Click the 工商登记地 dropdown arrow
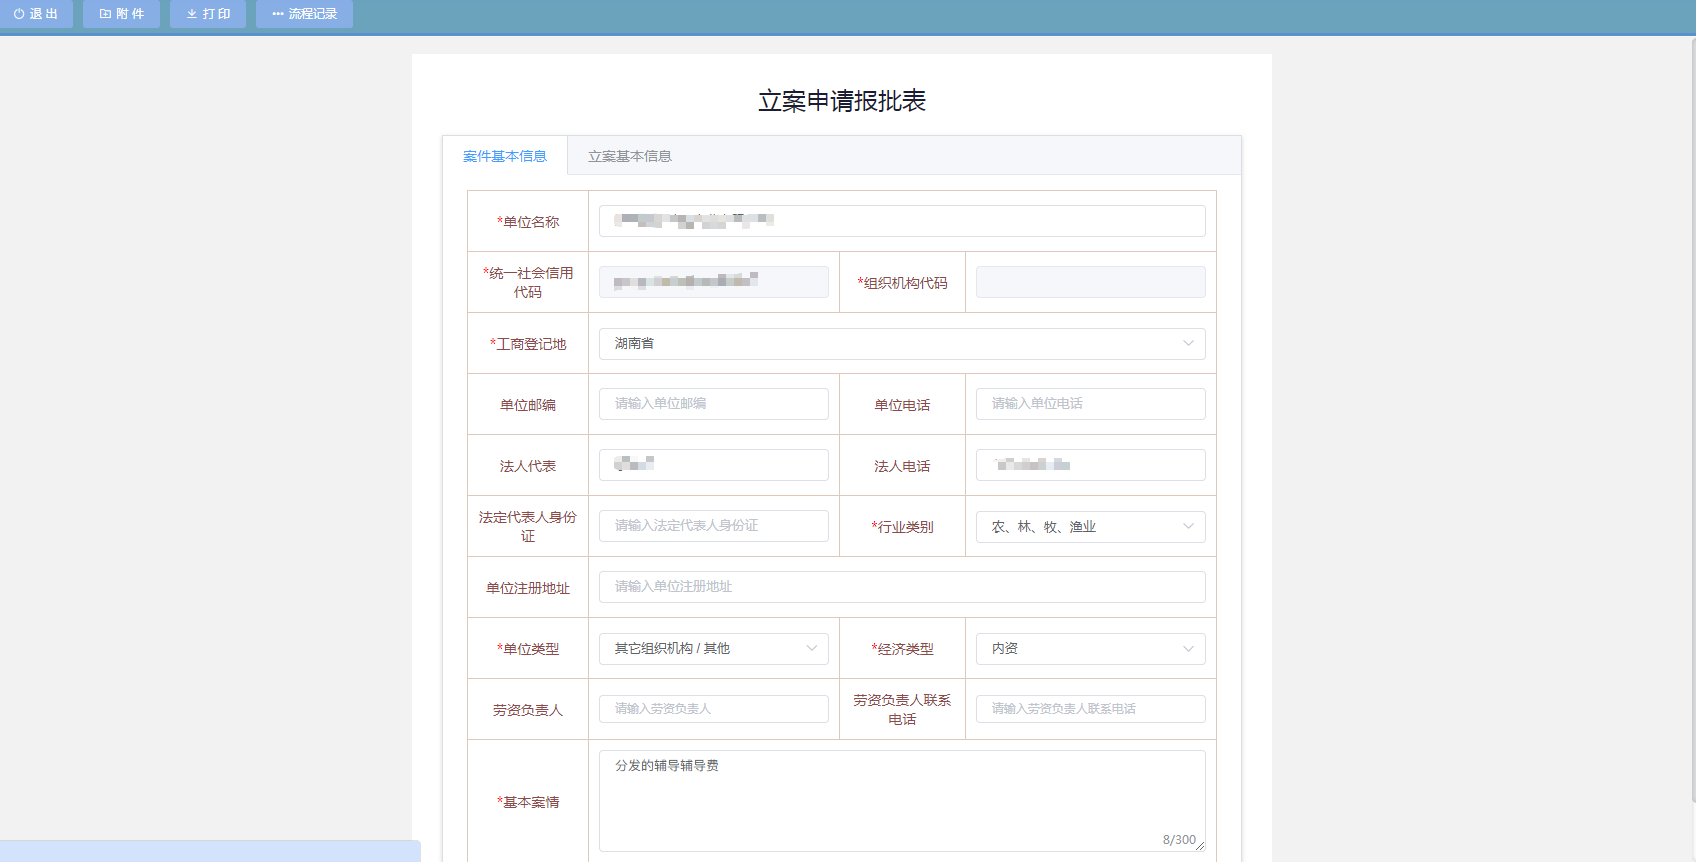1696x862 pixels. [x=1188, y=344]
